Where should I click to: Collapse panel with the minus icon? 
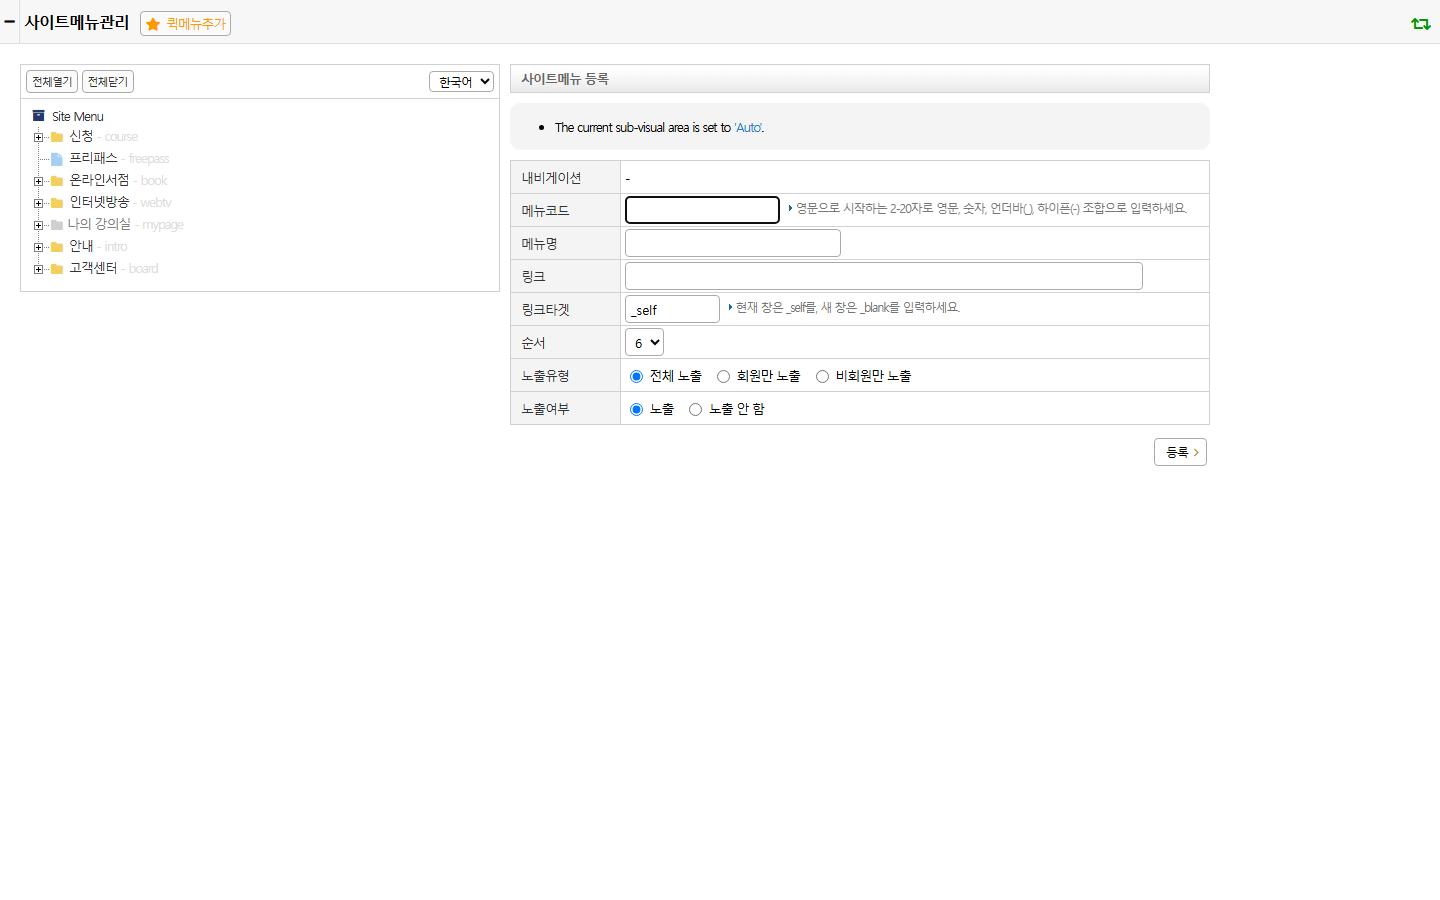[9, 21]
